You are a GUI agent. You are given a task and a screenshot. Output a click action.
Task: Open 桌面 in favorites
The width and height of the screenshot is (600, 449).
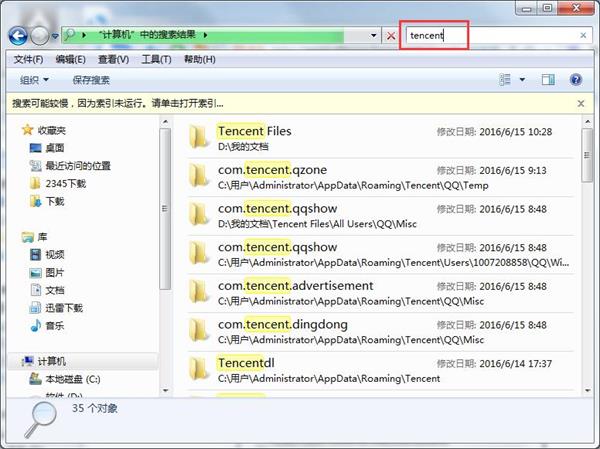(55, 148)
